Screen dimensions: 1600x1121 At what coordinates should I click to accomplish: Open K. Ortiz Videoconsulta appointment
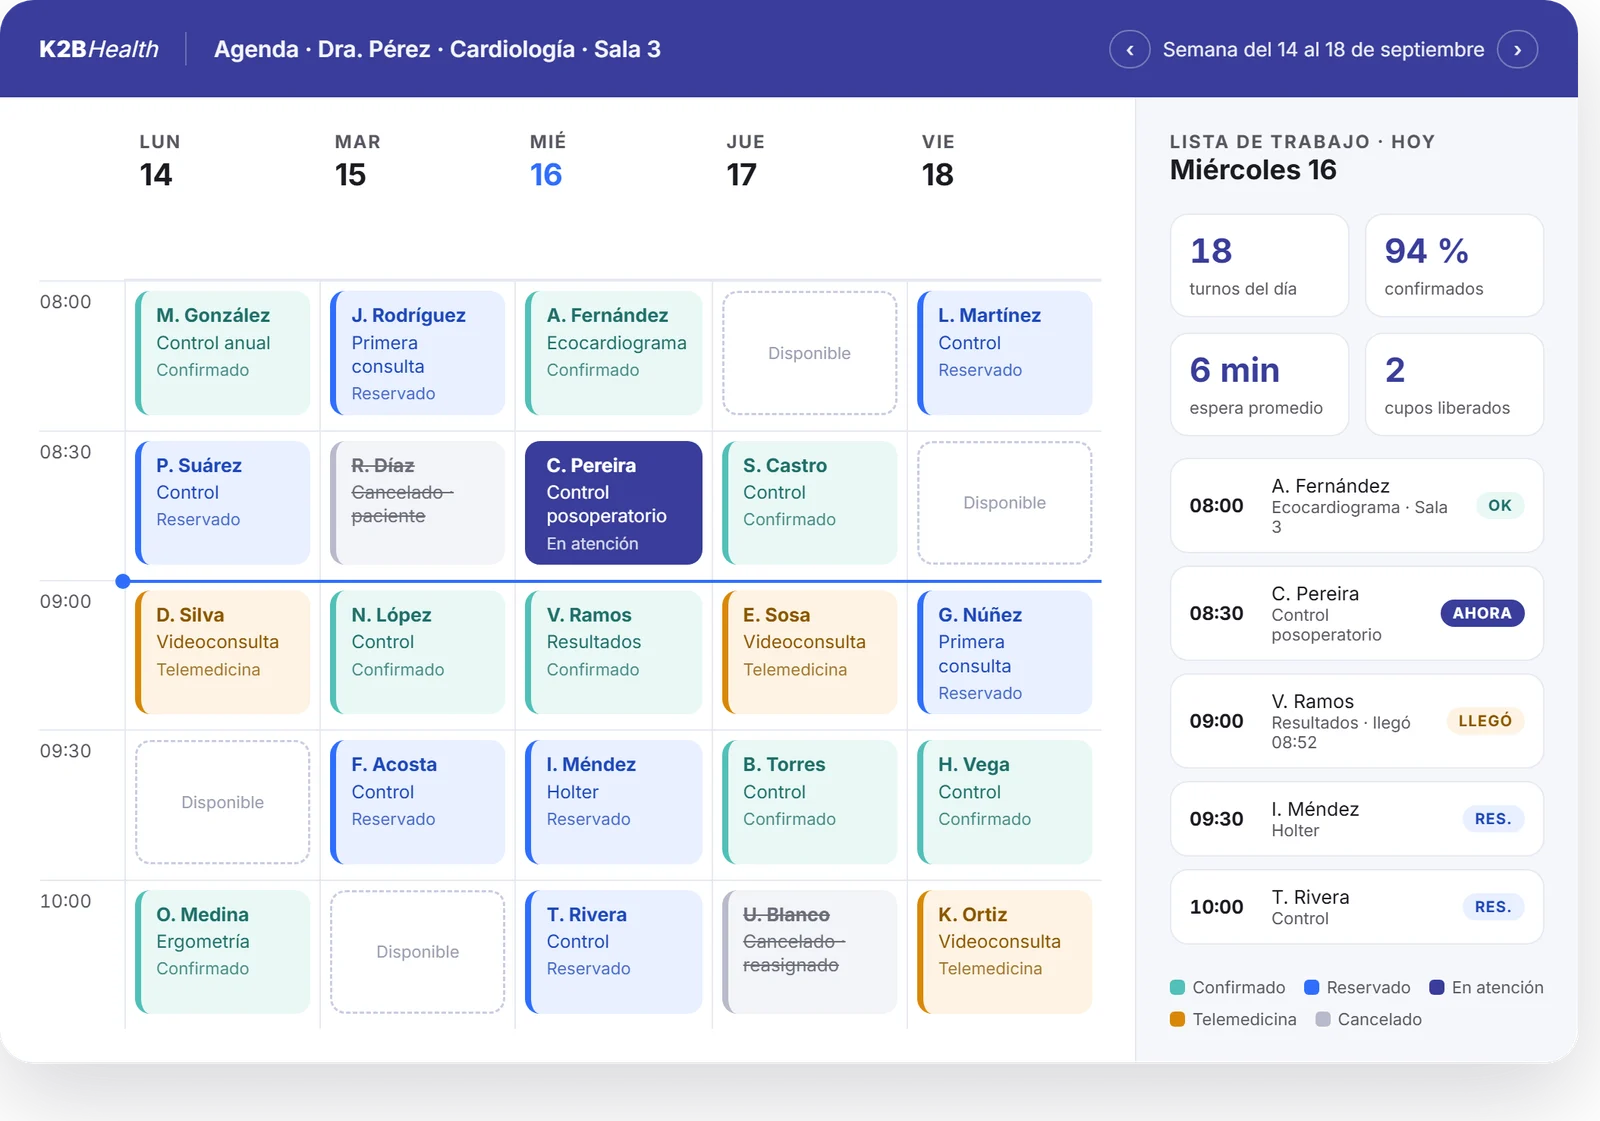(x=1004, y=952)
